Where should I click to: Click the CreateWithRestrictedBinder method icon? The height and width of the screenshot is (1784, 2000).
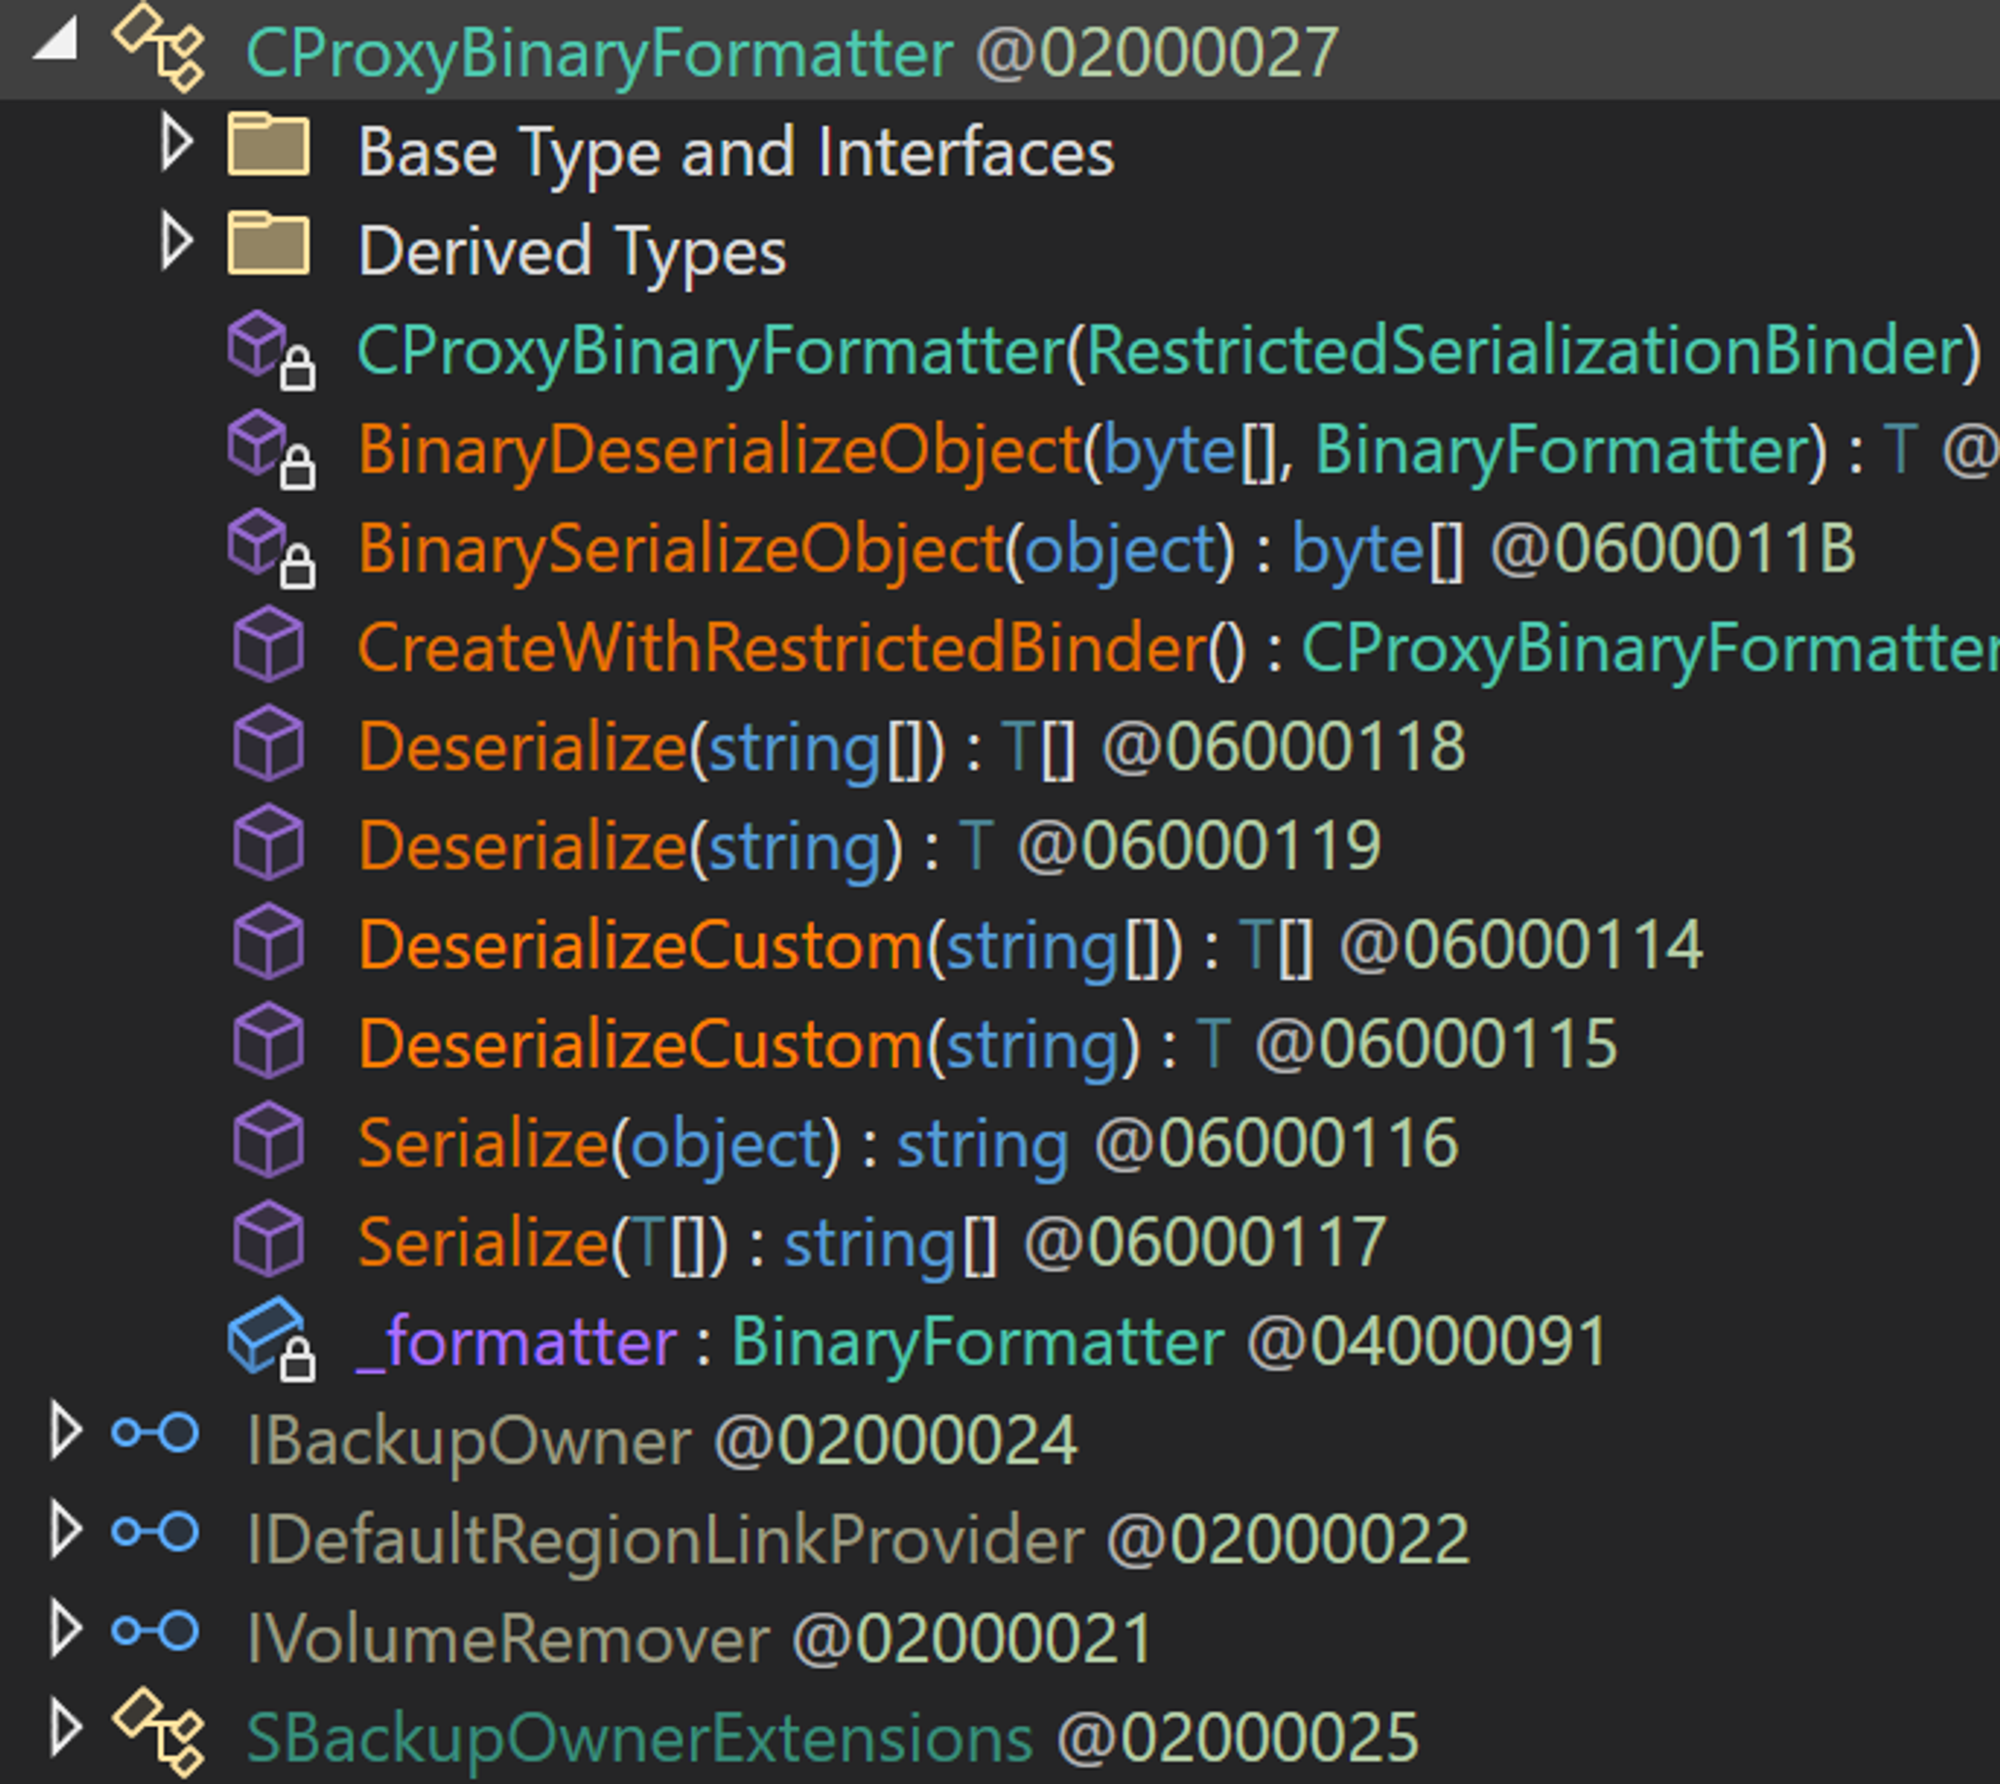(268, 645)
